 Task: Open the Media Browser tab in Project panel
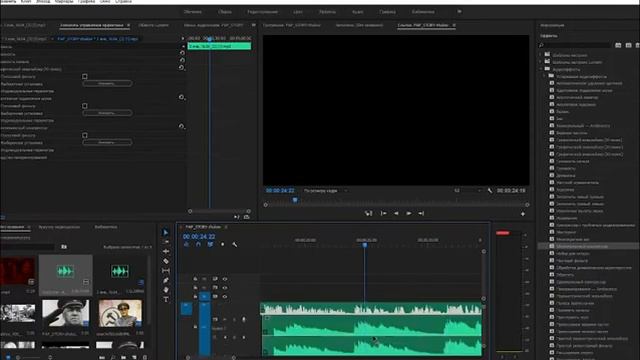click(x=59, y=227)
